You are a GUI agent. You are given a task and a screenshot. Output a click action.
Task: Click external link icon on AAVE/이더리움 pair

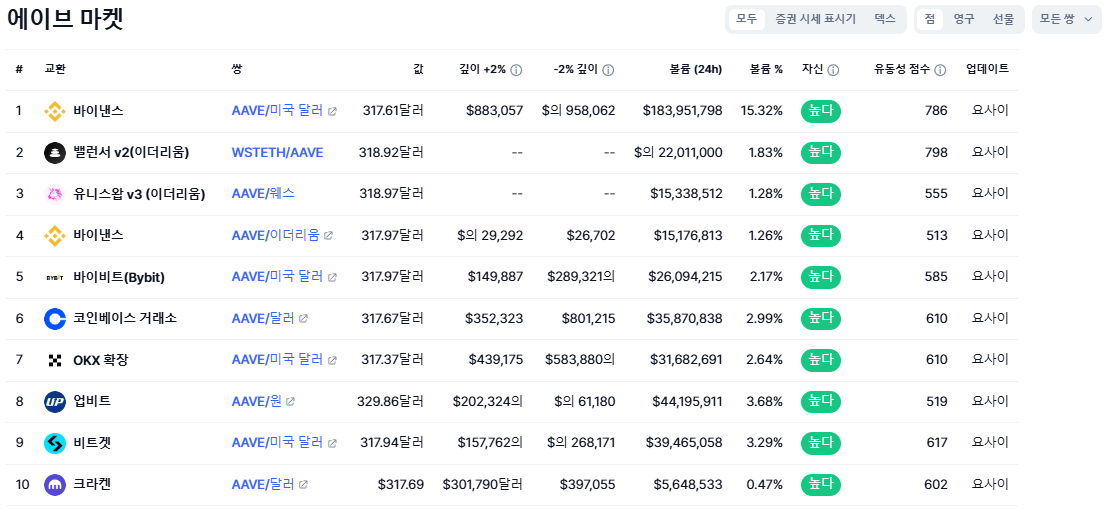[328, 235]
